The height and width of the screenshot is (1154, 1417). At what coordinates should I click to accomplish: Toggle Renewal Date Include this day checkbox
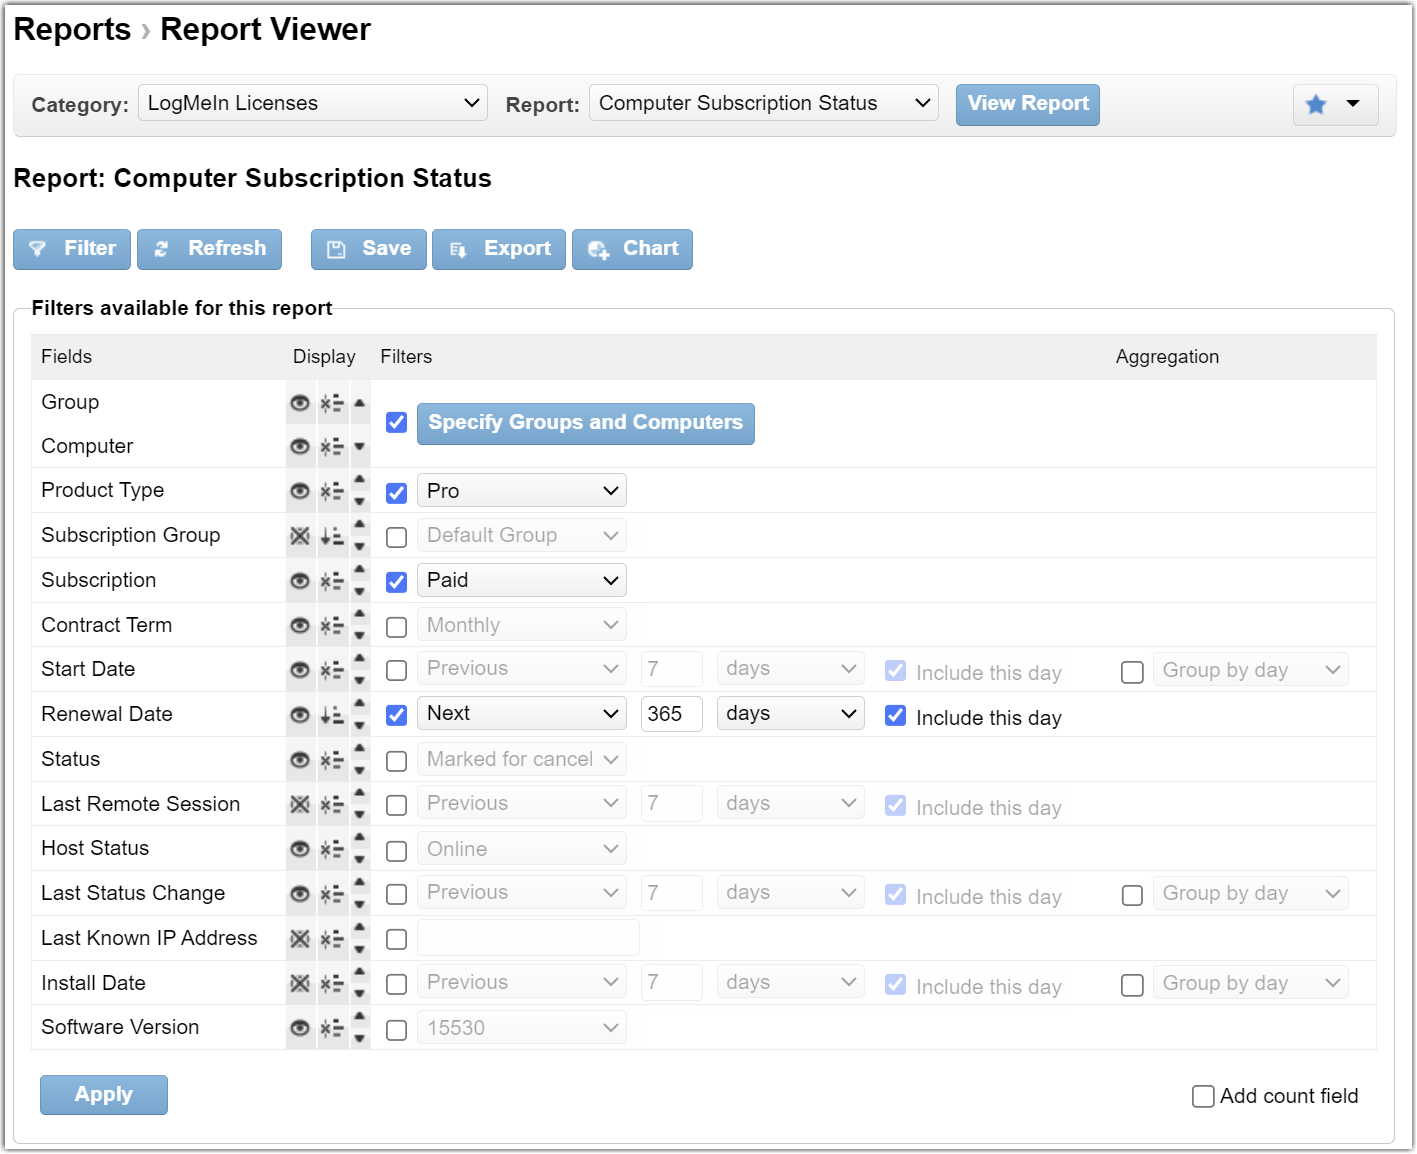coord(896,716)
